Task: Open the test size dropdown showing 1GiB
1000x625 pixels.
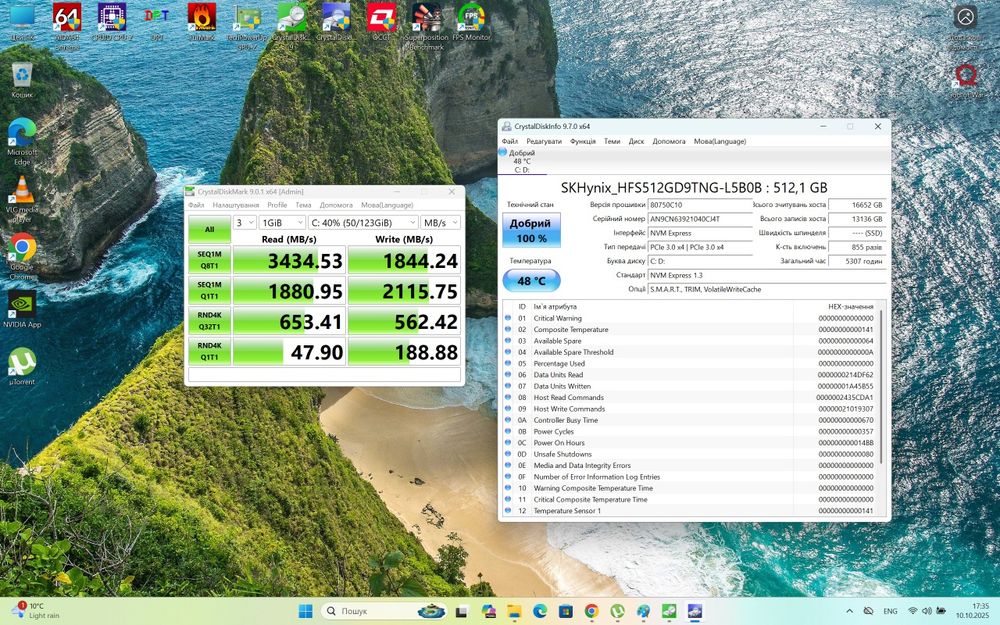Action: point(282,223)
